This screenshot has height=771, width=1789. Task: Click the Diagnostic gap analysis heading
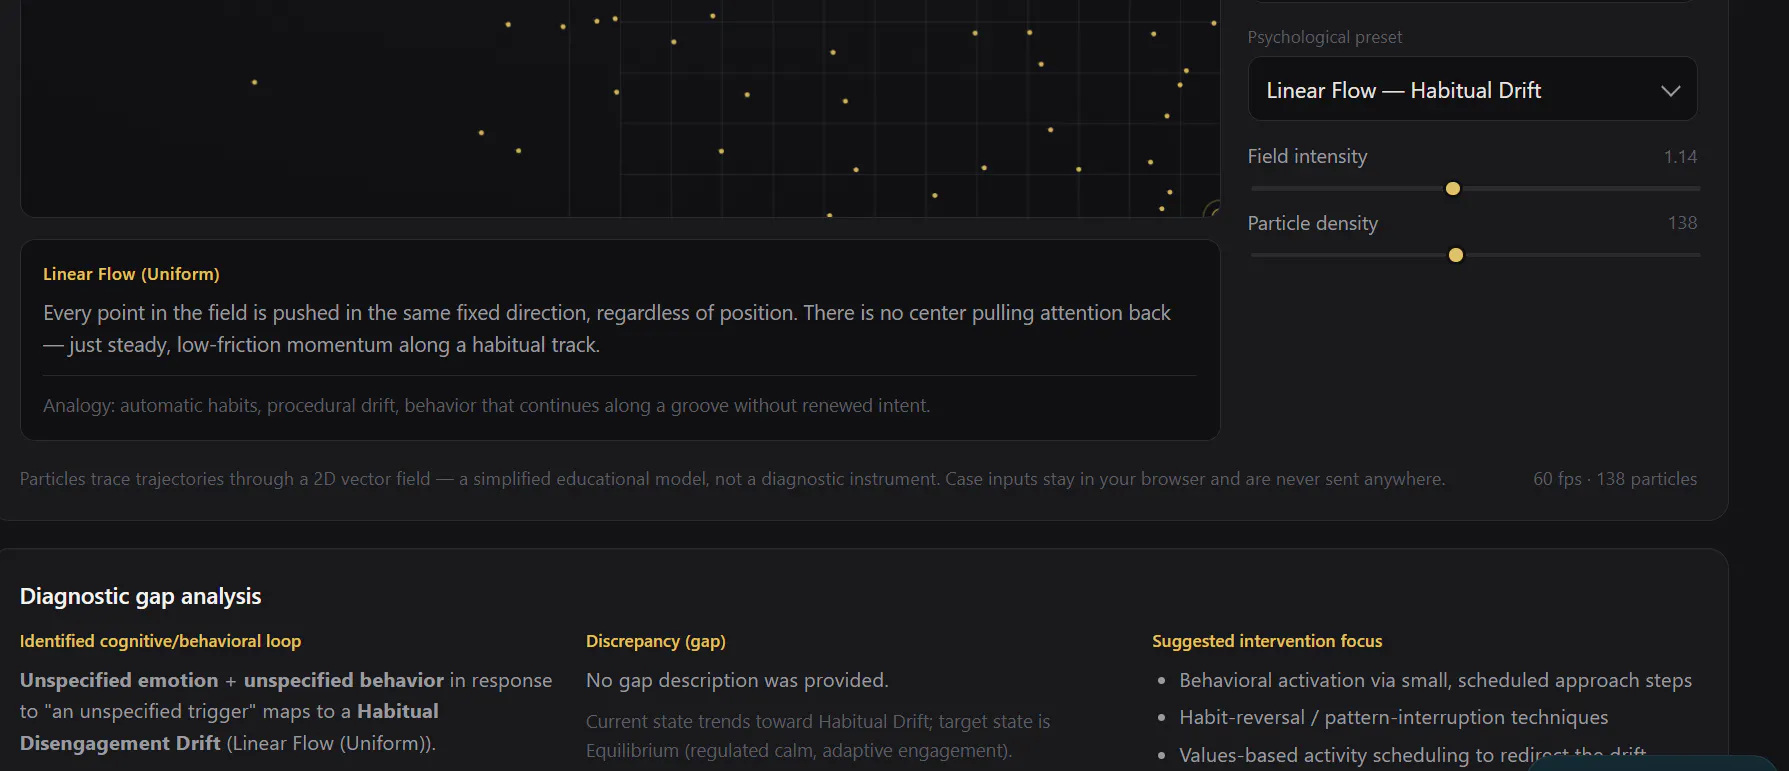tap(140, 596)
